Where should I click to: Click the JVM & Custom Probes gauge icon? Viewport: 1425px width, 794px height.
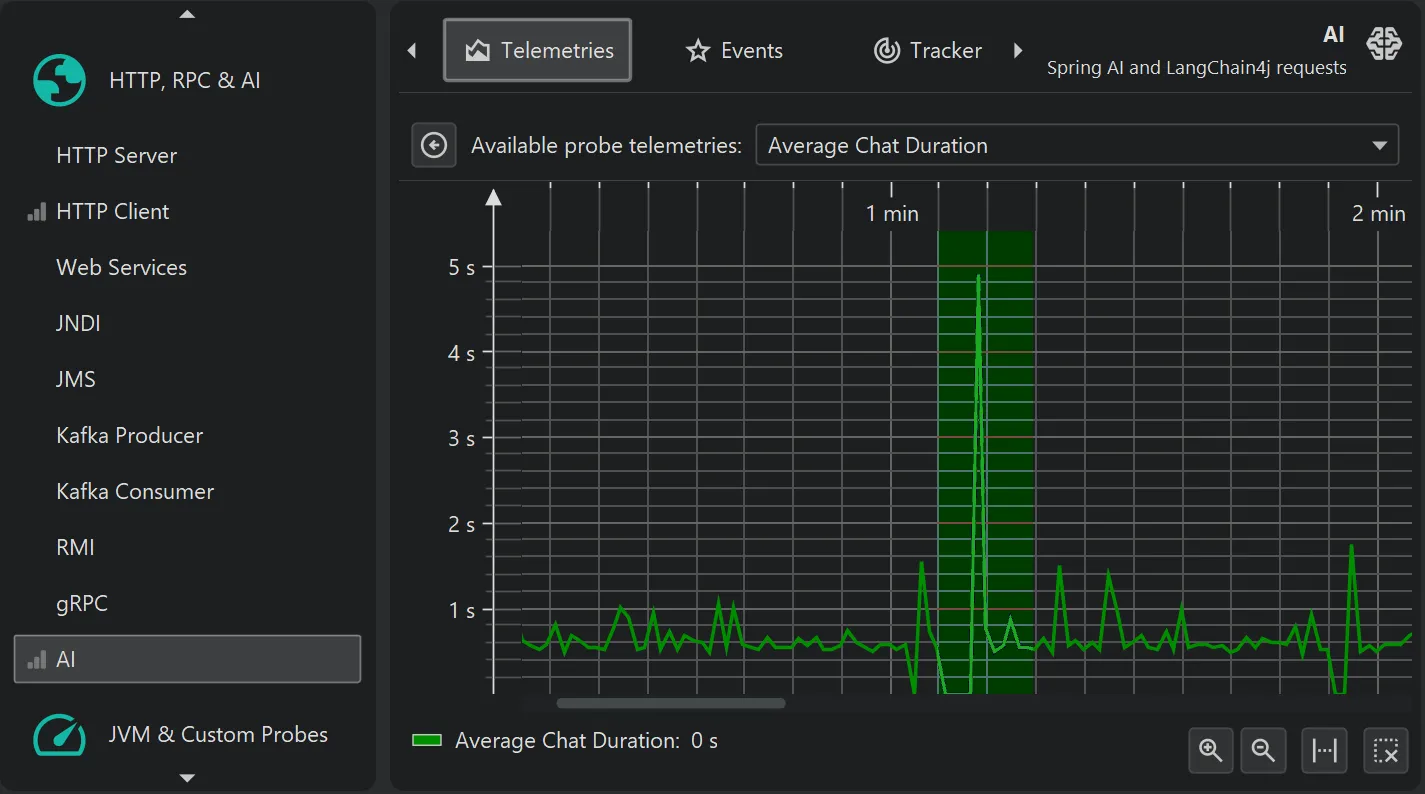60,735
